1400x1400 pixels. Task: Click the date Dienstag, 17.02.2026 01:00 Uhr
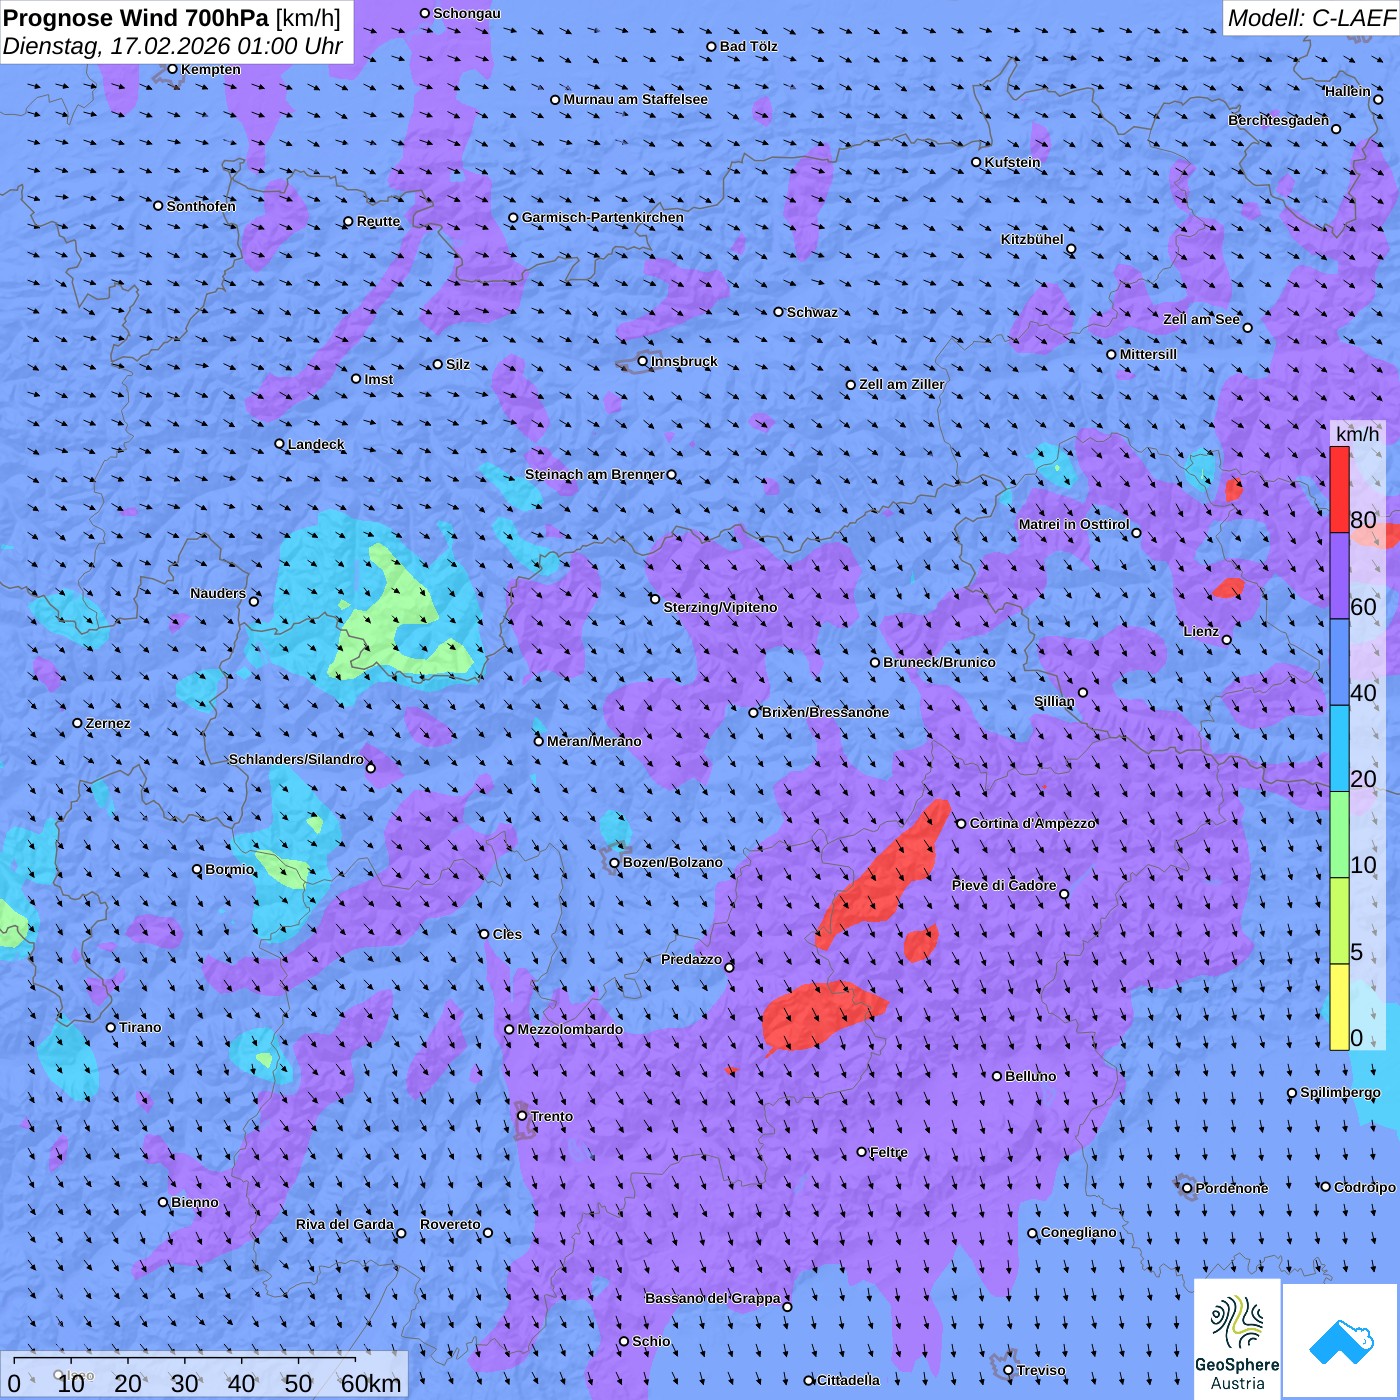point(173,46)
